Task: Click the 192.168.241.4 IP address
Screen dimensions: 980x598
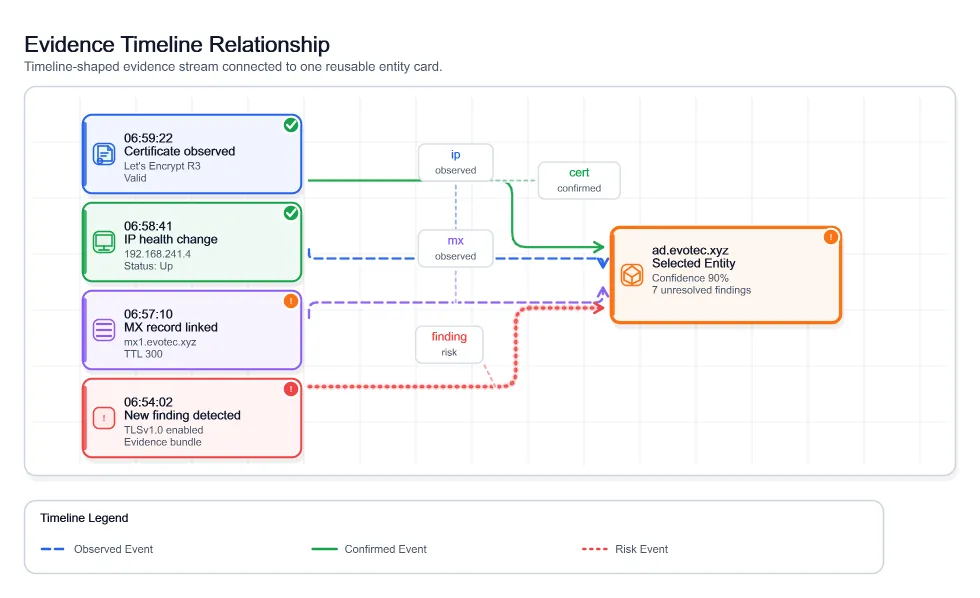Action: 158,254
